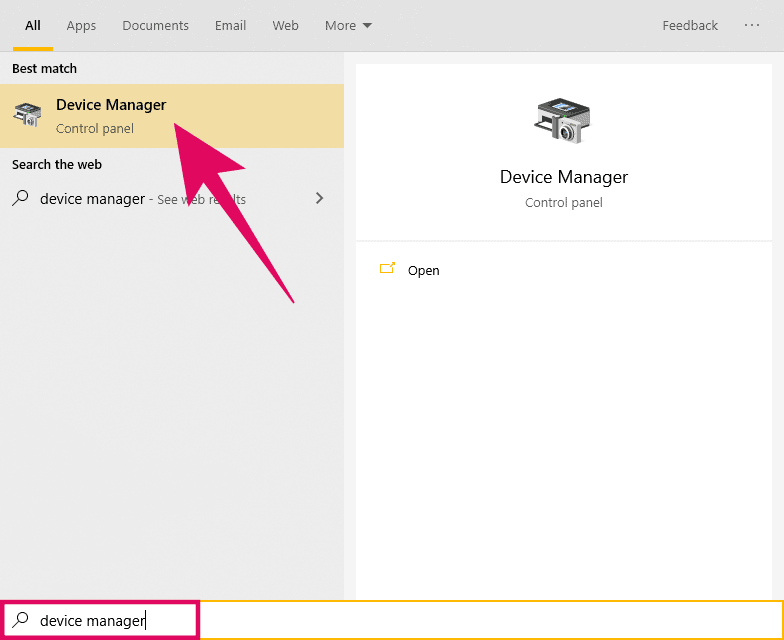This screenshot has width=784, height=640.
Task: Click the web search magnifier icon
Action: [x=20, y=198]
